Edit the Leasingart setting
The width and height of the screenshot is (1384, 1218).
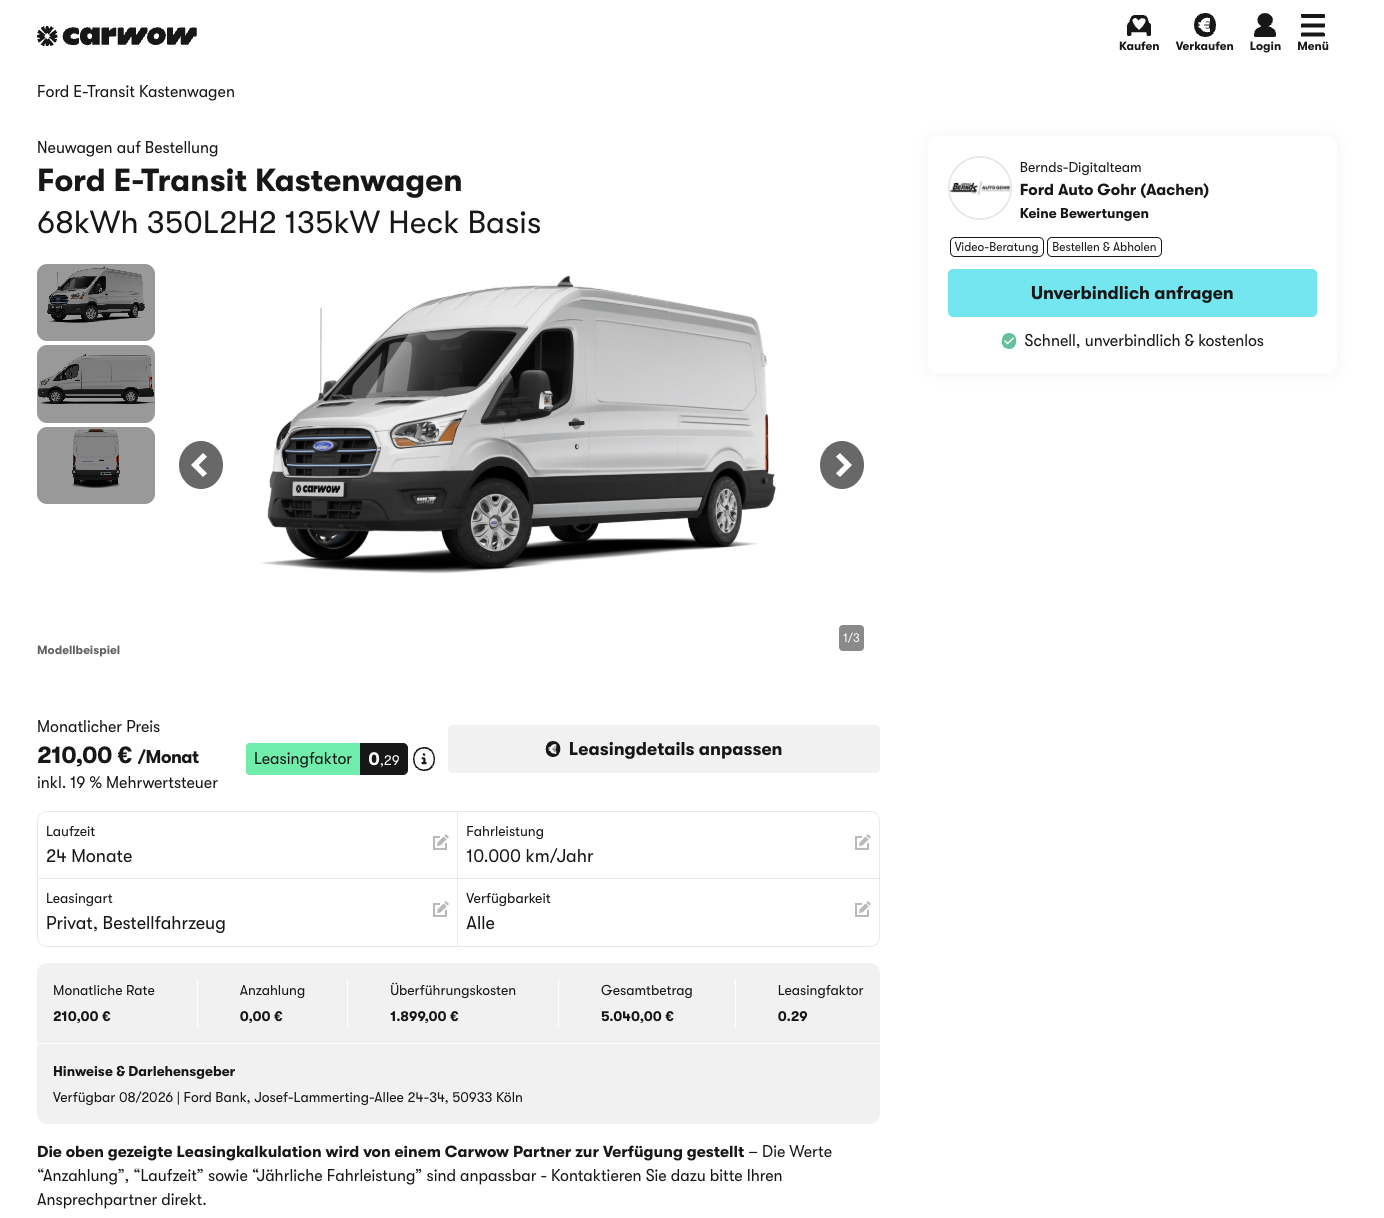point(440,910)
